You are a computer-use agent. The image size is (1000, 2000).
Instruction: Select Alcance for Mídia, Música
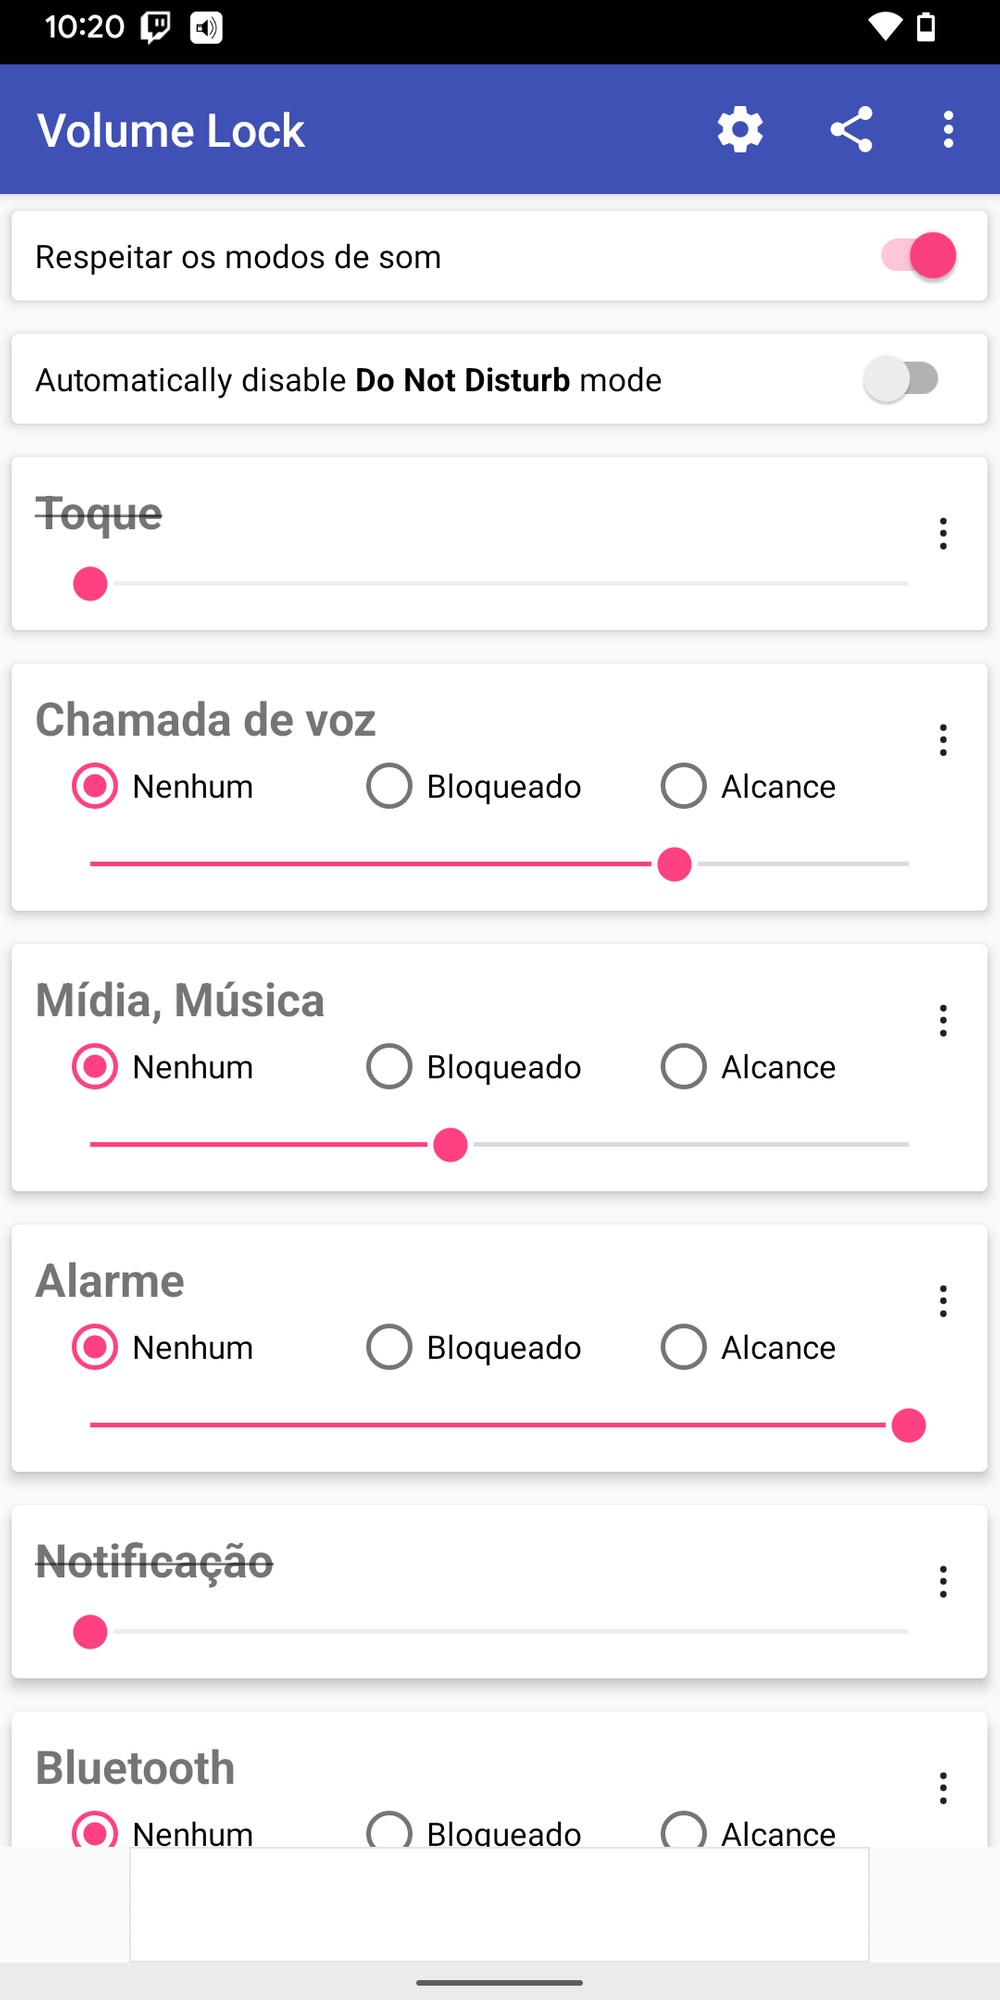coord(684,1067)
